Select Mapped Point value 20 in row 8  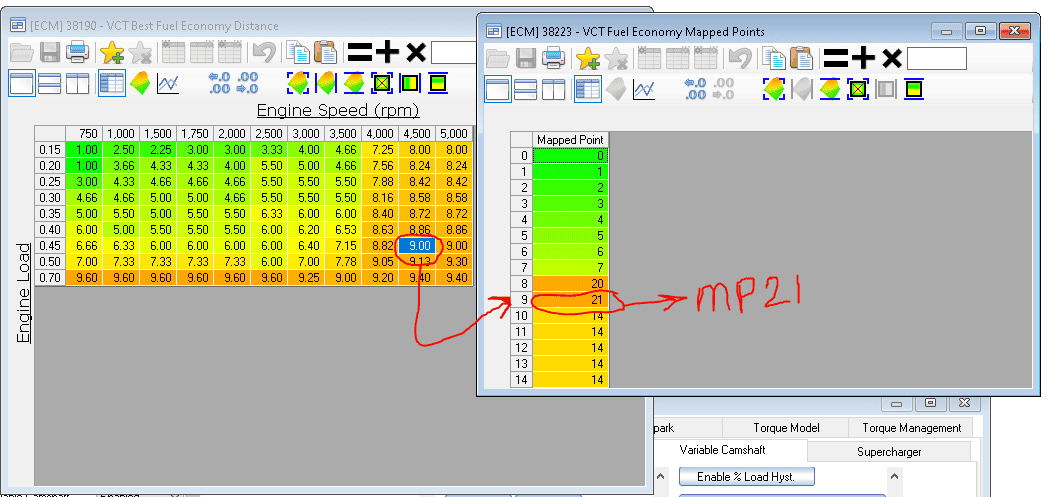571,284
